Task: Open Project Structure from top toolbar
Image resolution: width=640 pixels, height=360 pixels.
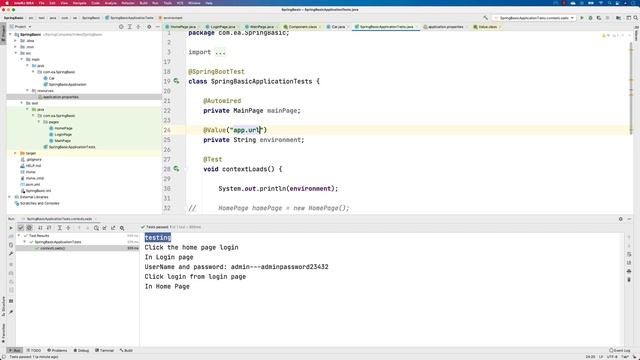Action: pos(618,18)
